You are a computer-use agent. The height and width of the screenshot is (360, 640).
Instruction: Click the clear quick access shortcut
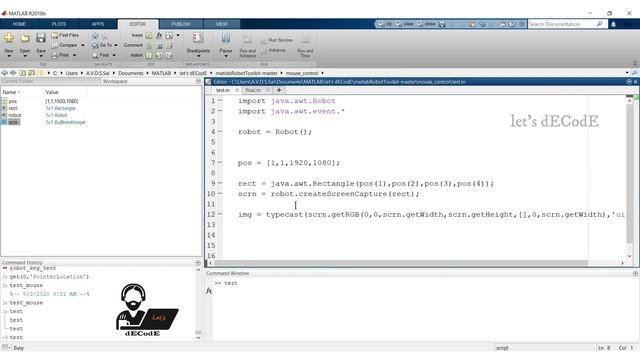tap(404, 24)
